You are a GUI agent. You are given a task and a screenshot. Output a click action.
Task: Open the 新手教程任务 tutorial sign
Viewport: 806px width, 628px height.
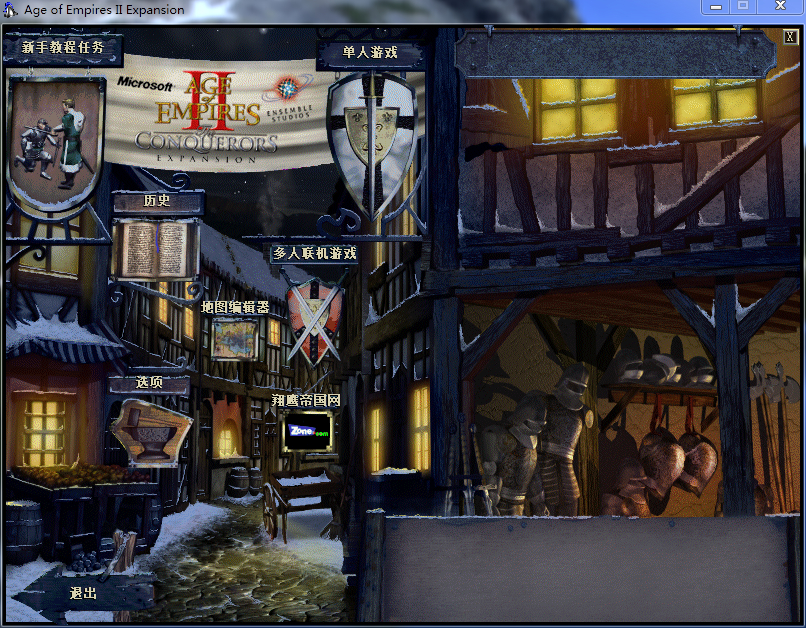[63, 48]
